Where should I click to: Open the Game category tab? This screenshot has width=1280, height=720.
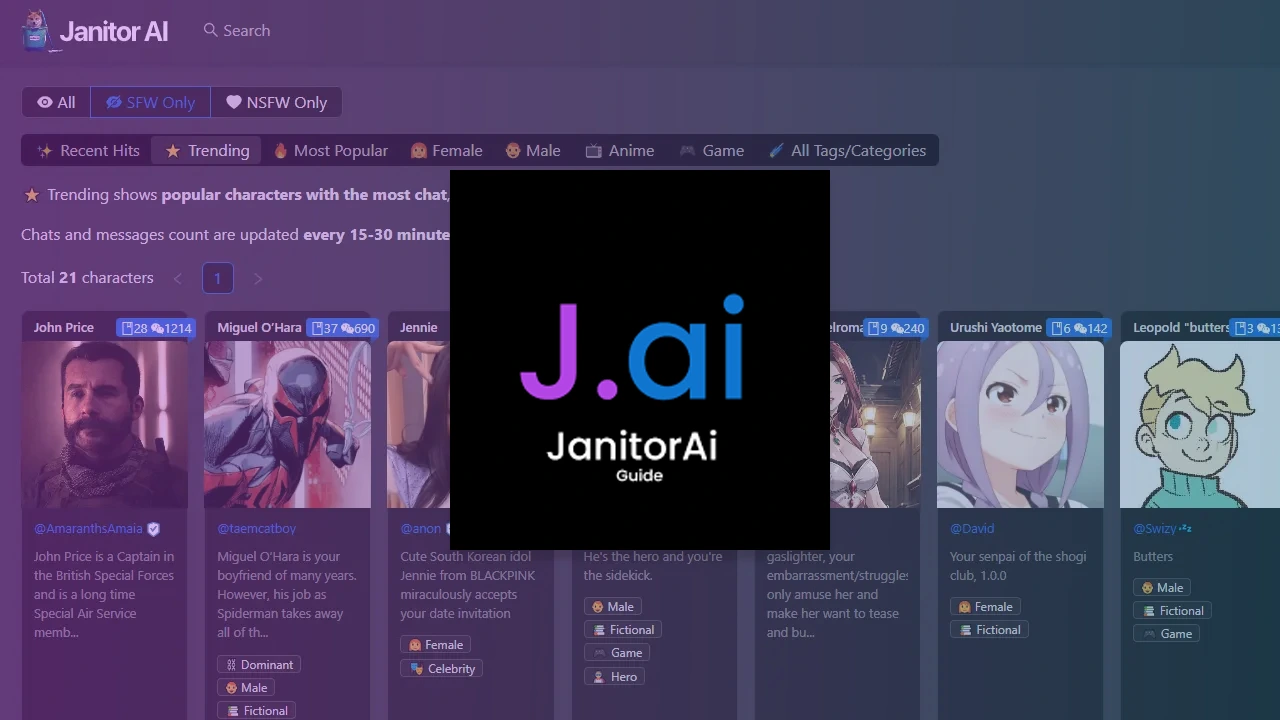712,151
